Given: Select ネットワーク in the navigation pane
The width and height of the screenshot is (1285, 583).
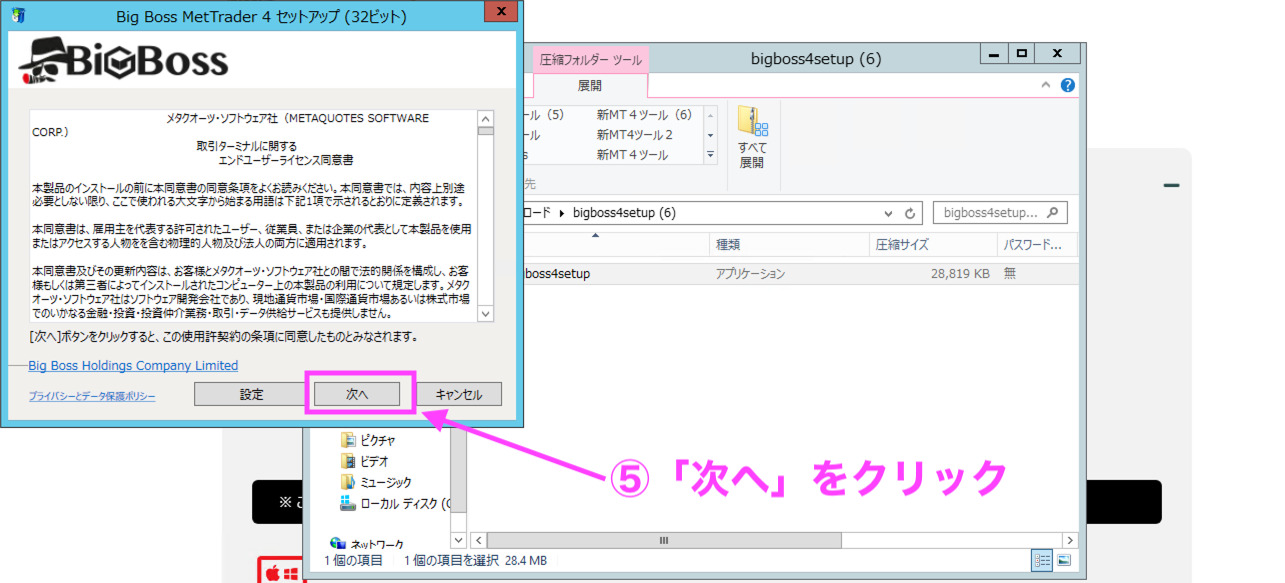Looking at the screenshot, I should [376, 544].
